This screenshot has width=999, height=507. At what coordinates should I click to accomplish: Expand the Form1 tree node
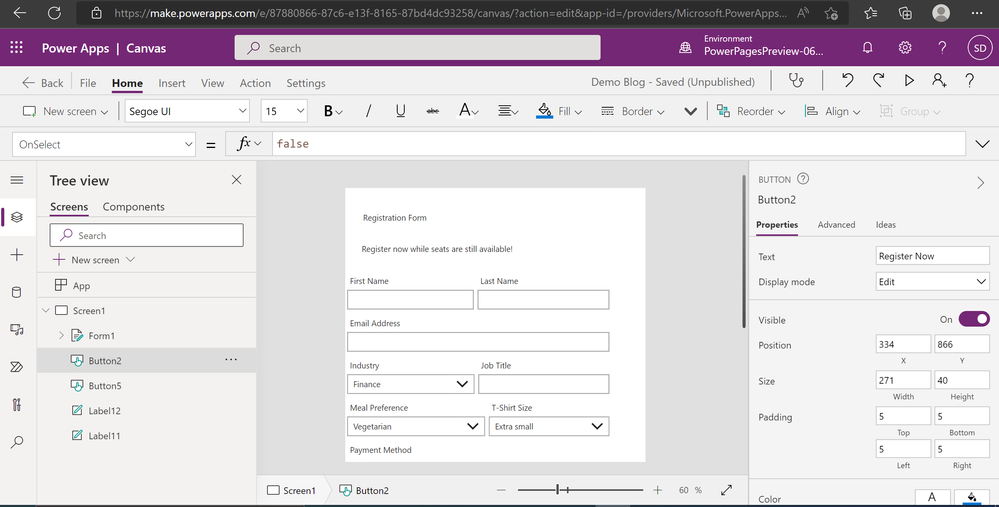(x=61, y=335)
